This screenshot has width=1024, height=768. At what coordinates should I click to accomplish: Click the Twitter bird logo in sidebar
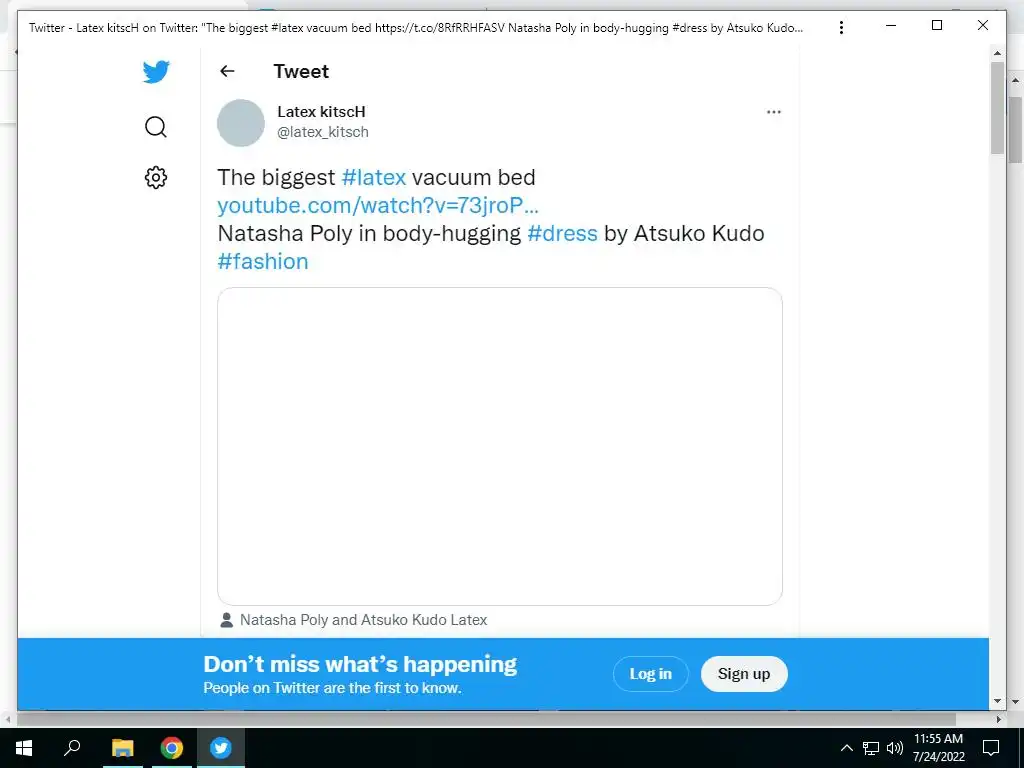[156, 72]
